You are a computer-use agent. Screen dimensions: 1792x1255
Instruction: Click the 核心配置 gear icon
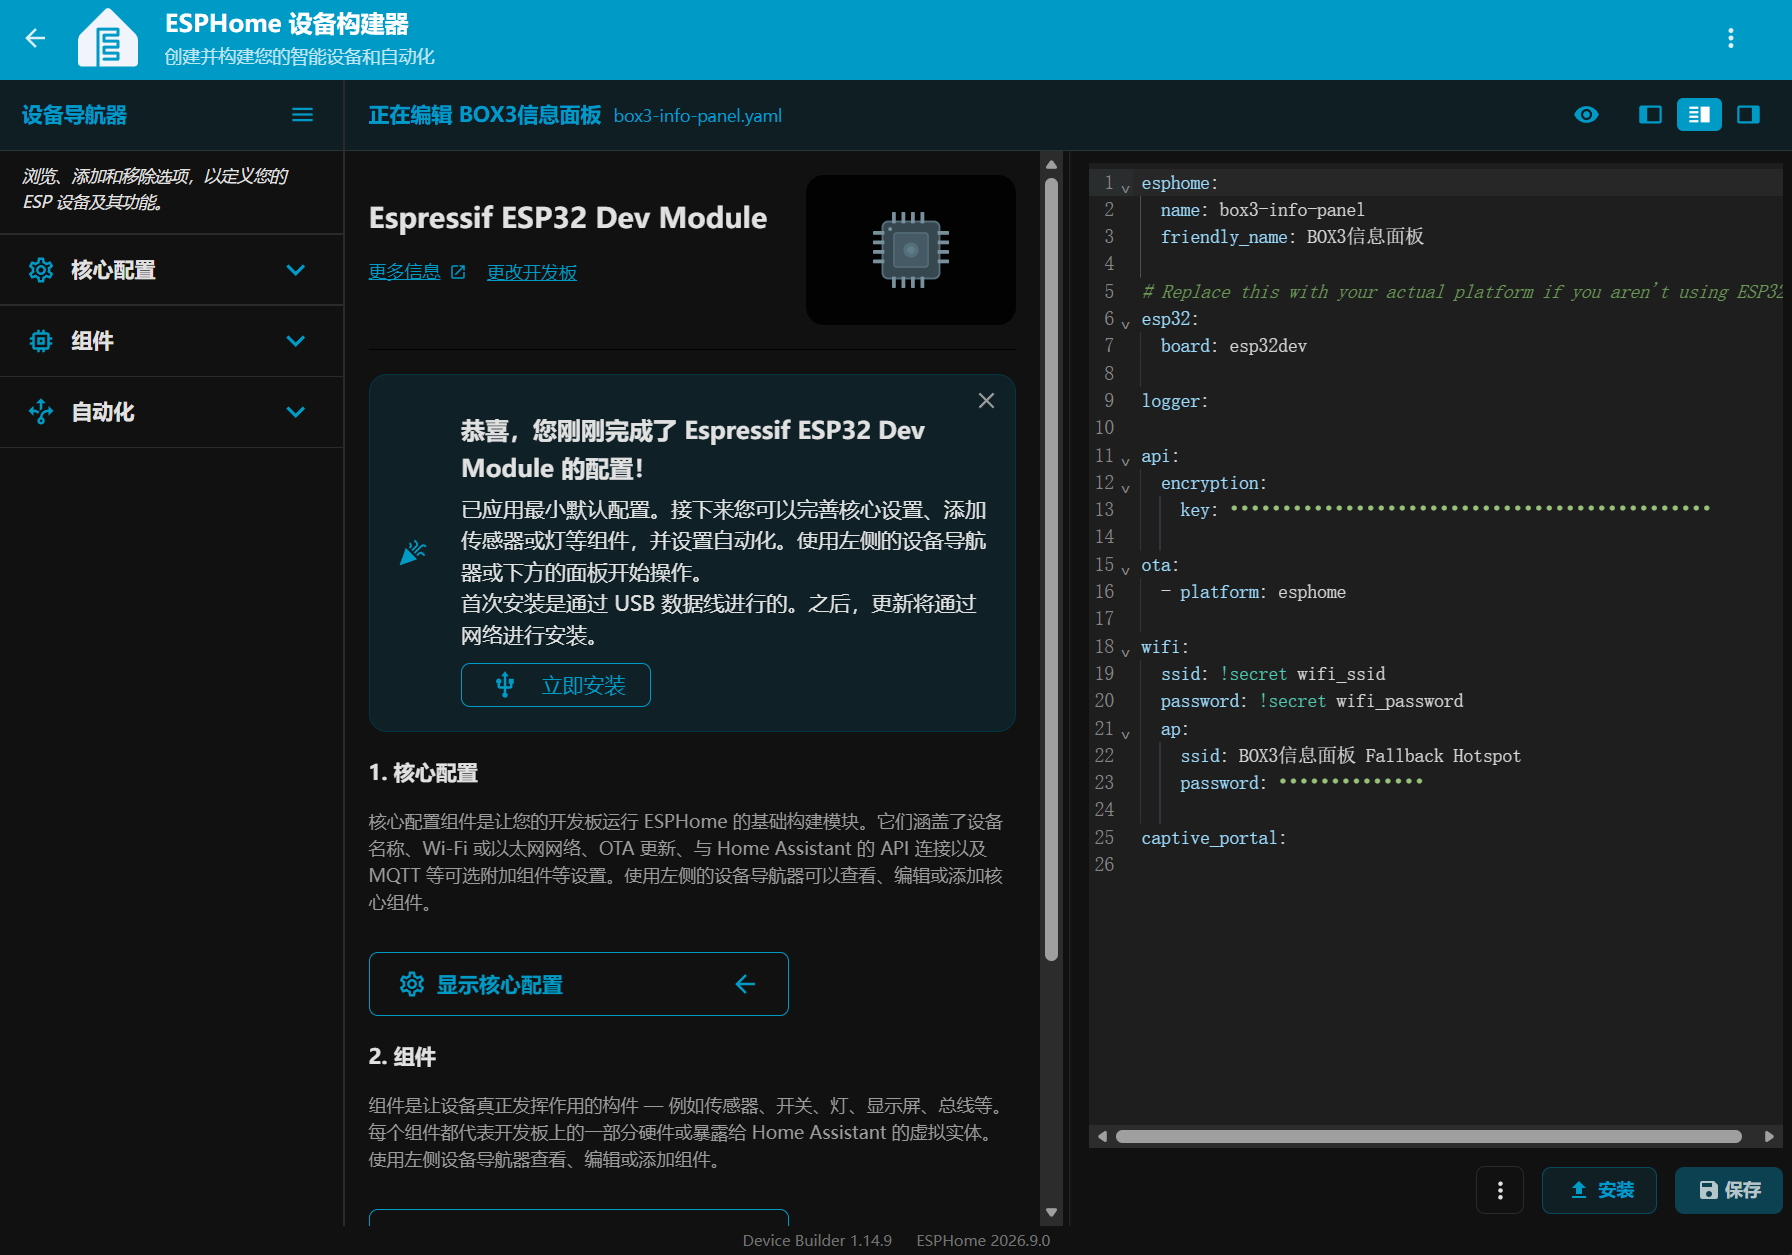point(41,270)
